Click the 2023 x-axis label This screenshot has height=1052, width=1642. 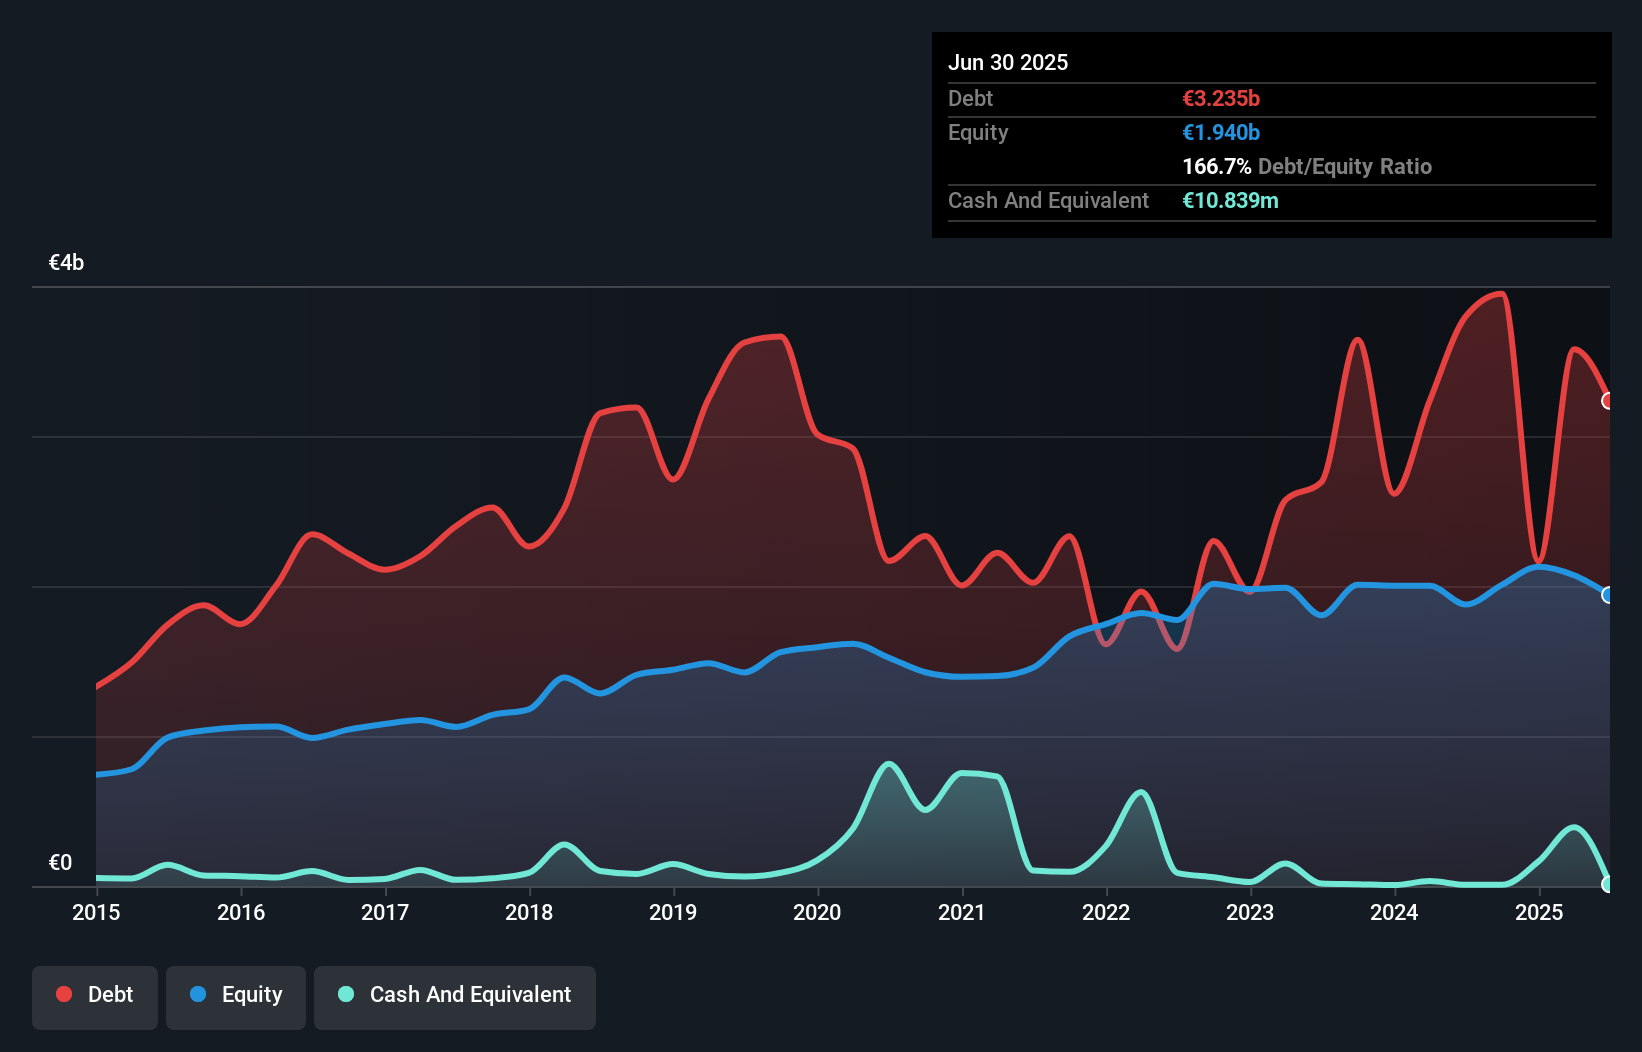(x=1250, y=912)
